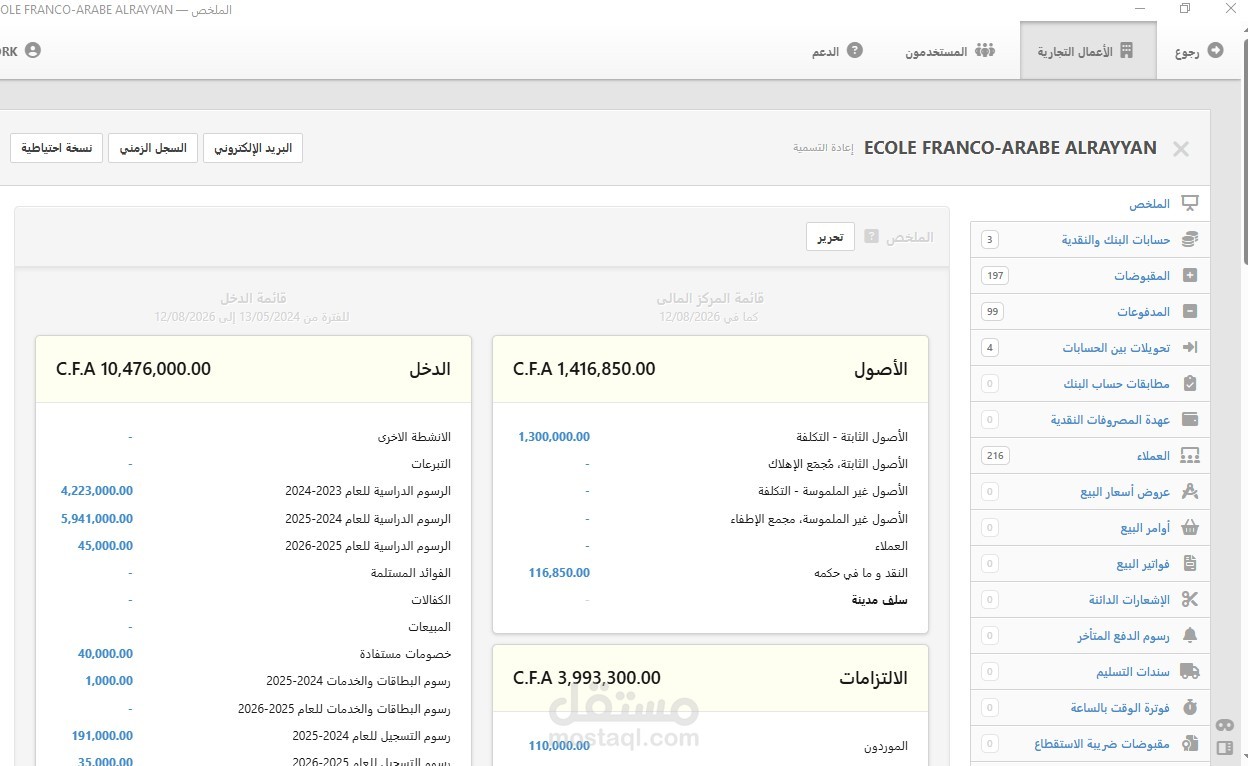The height and width of the screenshot is (766, 1248).
Task: Click the sales invoices document icon
Action: click(1189, 564)
